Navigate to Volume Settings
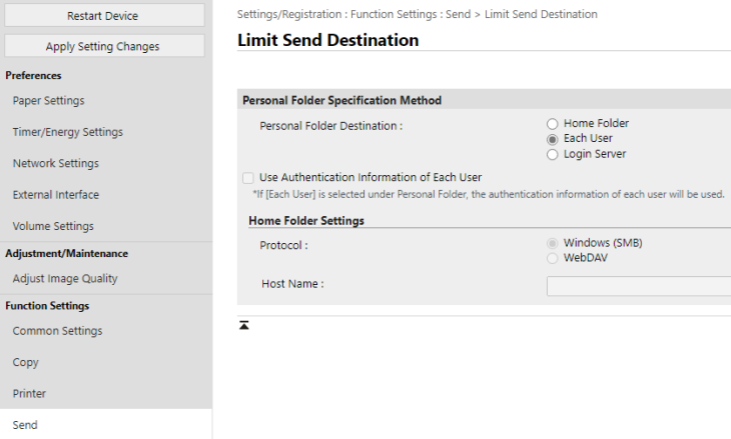 click(x=53, y=226)
